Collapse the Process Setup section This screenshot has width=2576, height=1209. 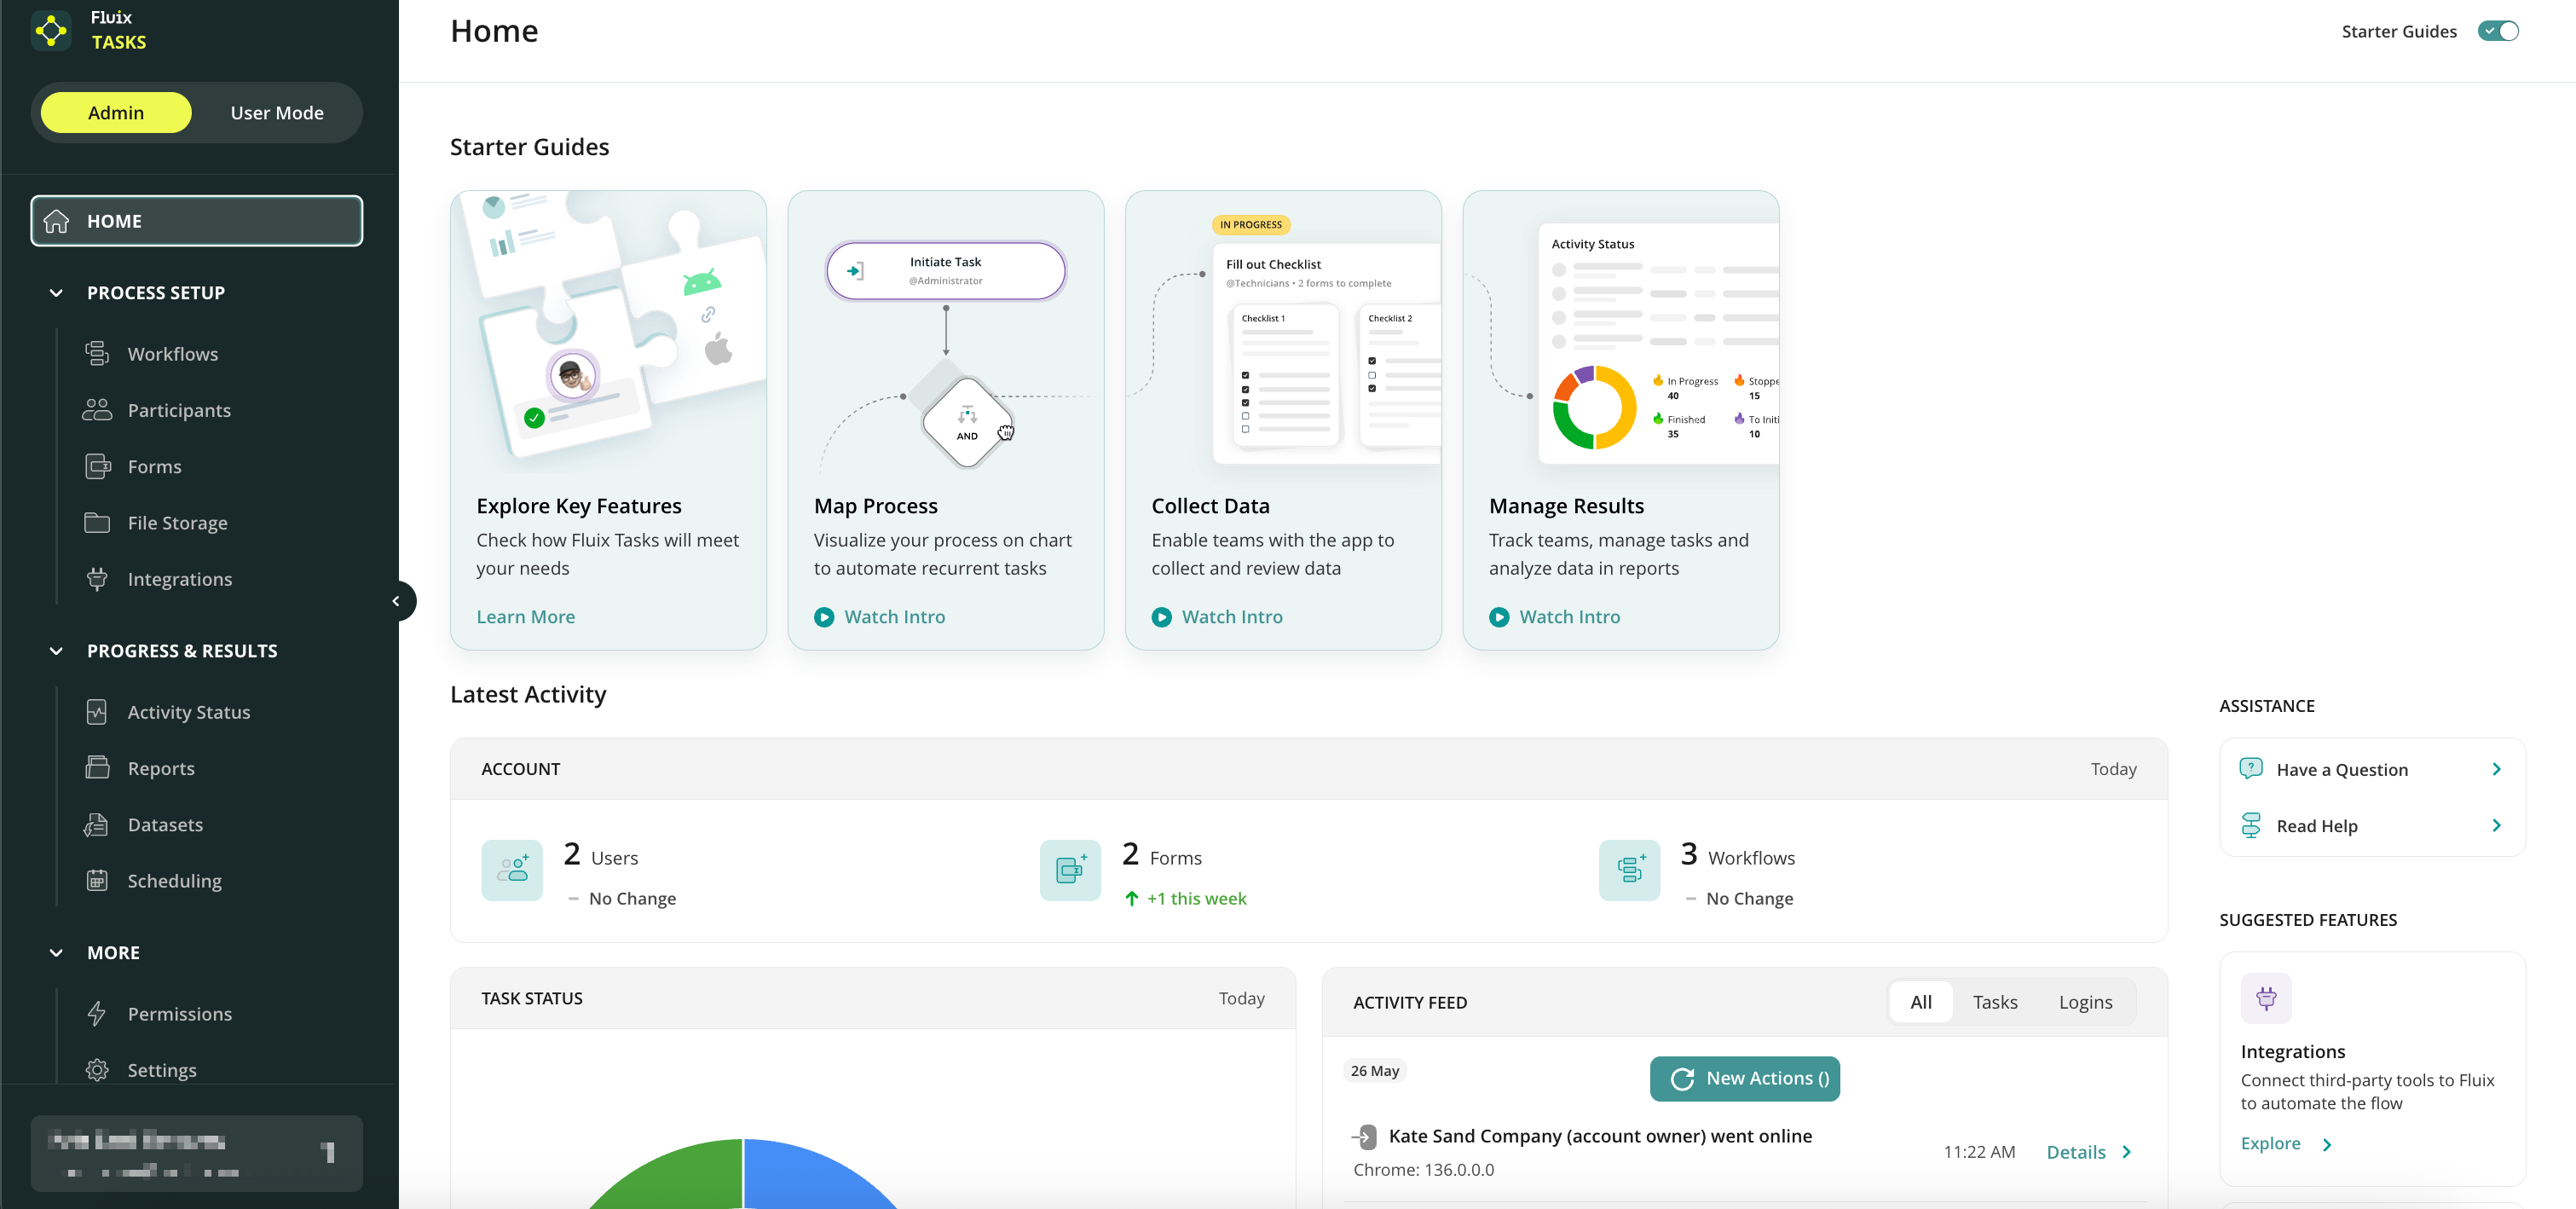click(x=56, y=293)
